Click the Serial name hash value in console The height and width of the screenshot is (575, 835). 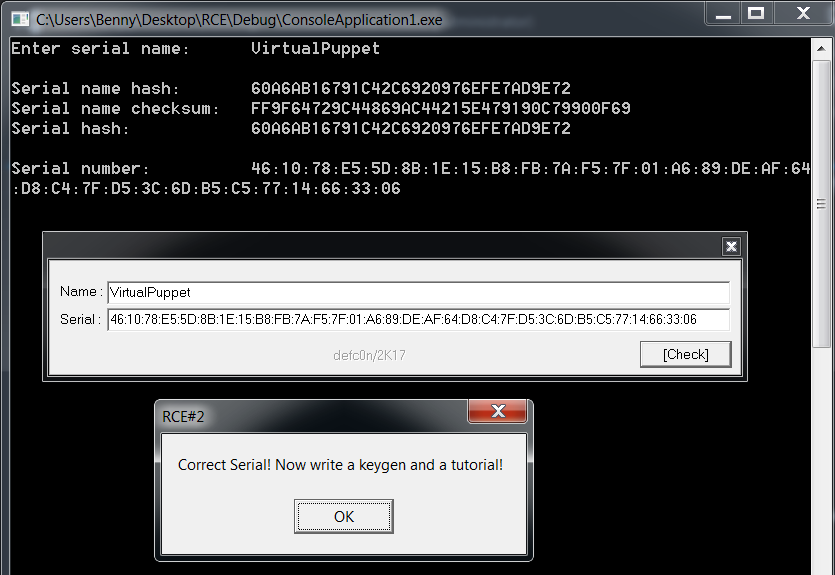pos(410,88)
